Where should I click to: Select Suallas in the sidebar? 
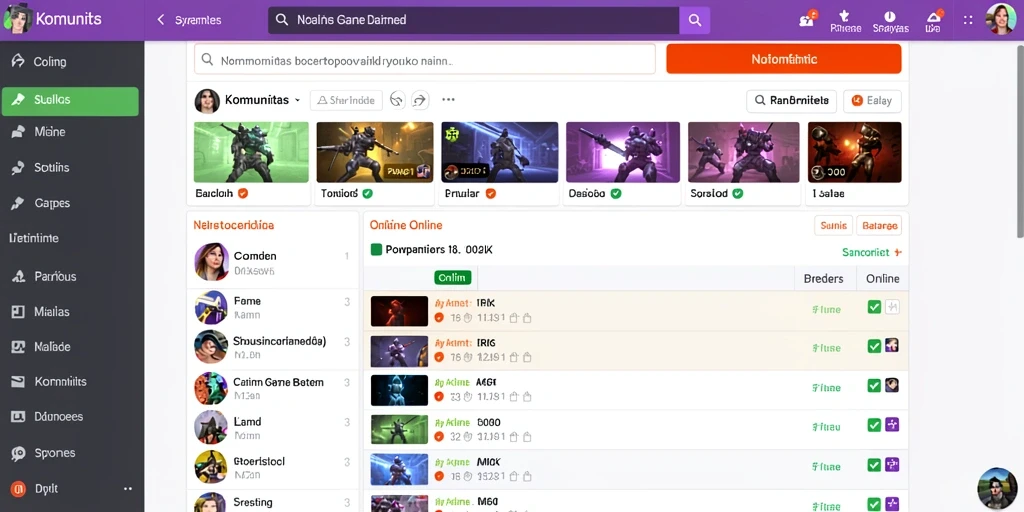[71, 101]
